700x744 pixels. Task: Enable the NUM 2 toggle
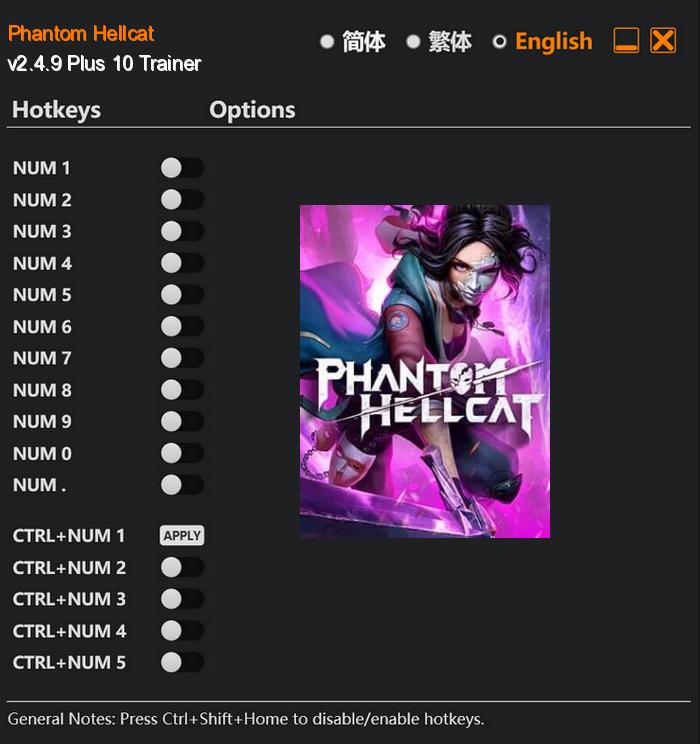point(182,200)
